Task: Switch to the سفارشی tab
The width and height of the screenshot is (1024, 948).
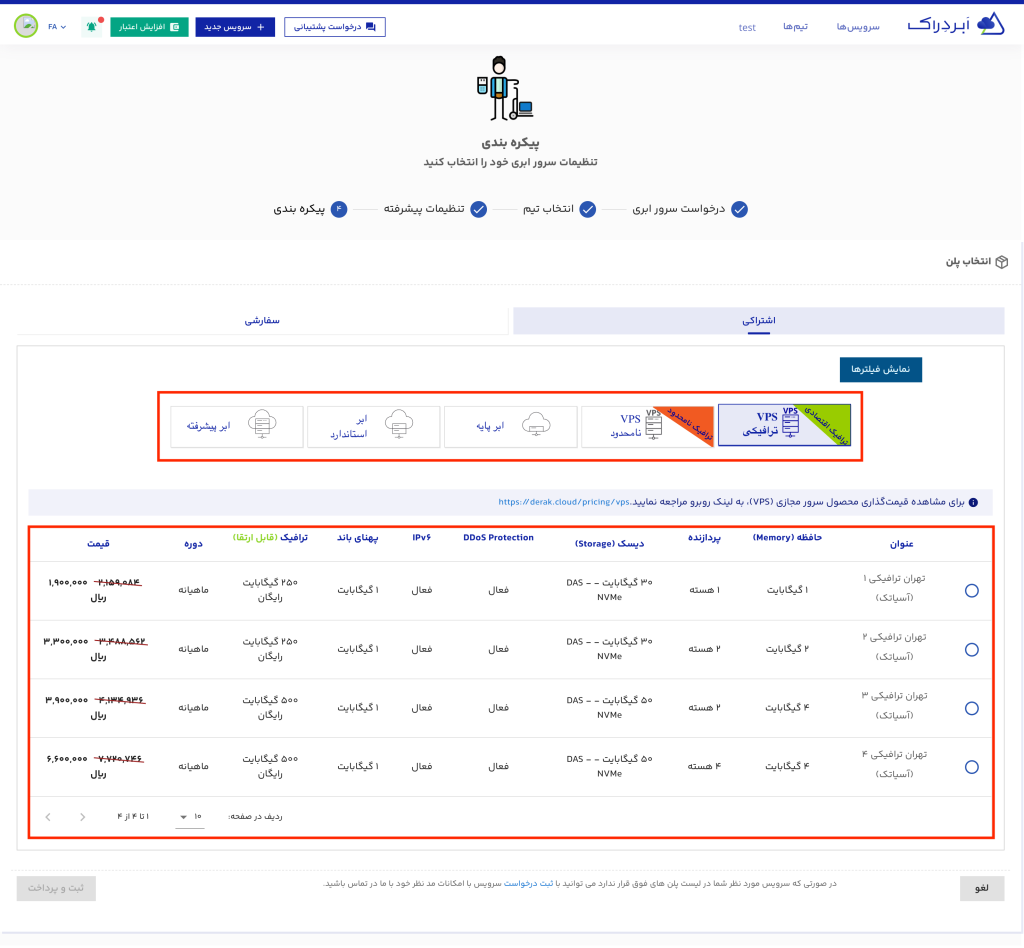Action: click(x=265, y=321)
